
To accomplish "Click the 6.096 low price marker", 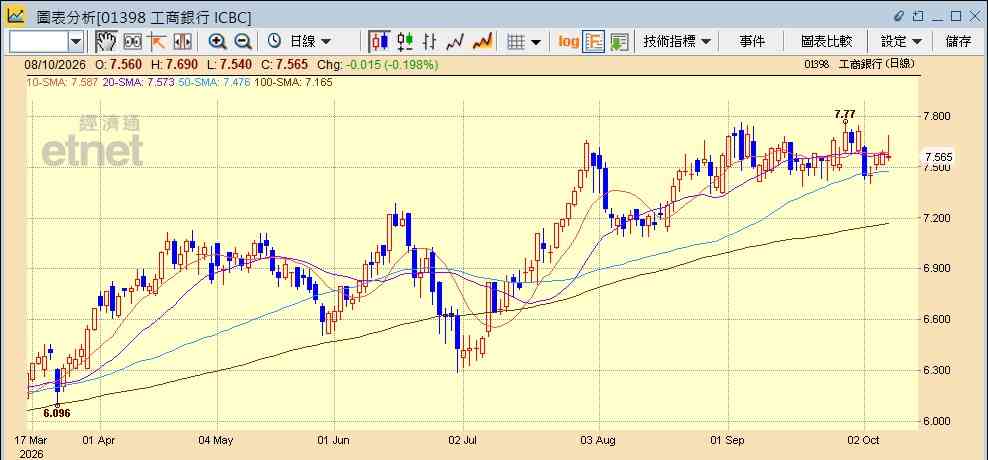I will coord(57,413).
